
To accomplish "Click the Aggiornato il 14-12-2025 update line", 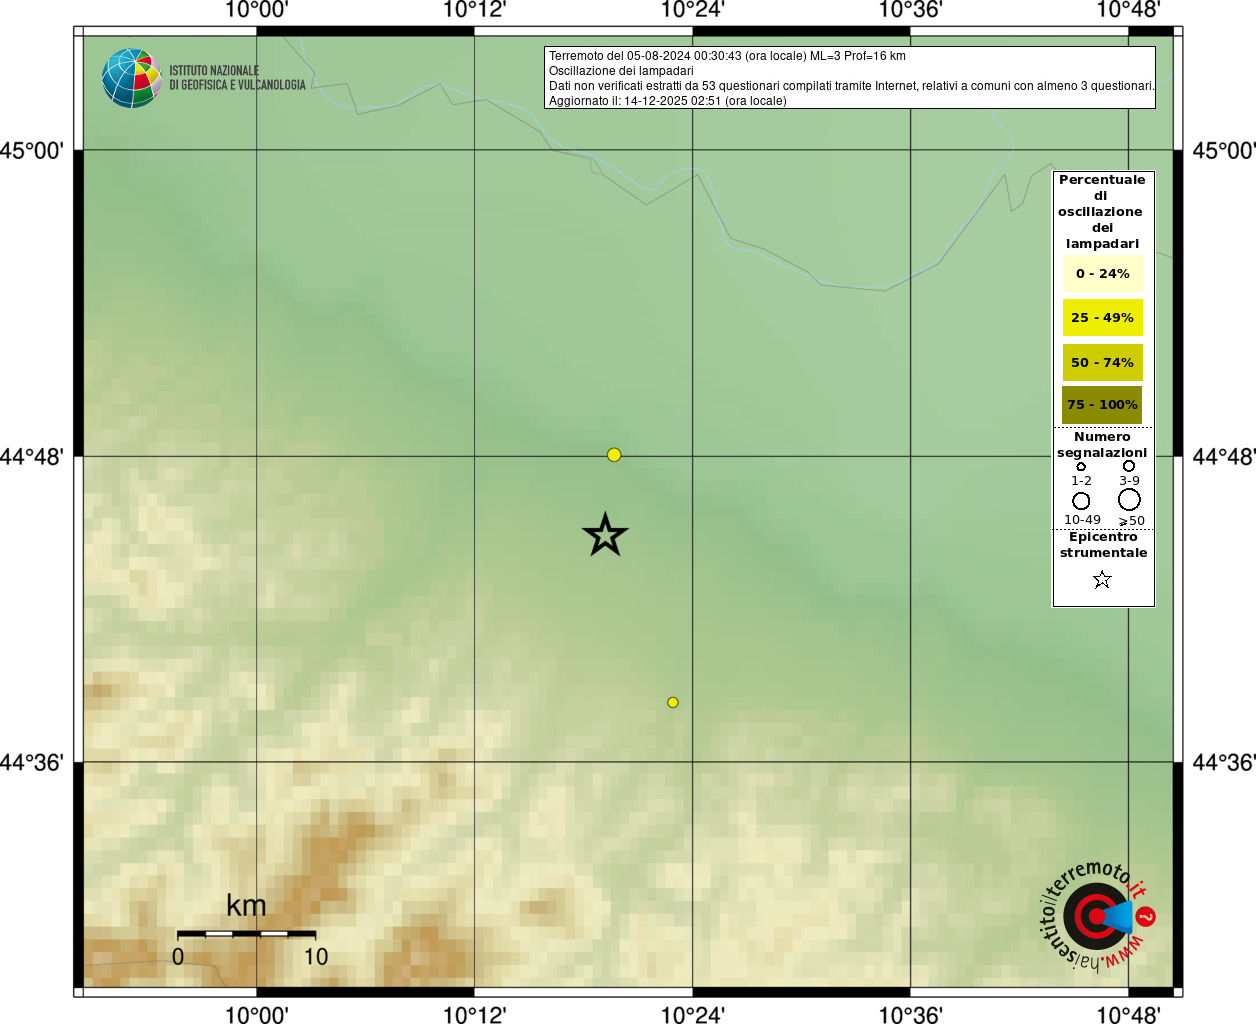I will click(668, 101).
